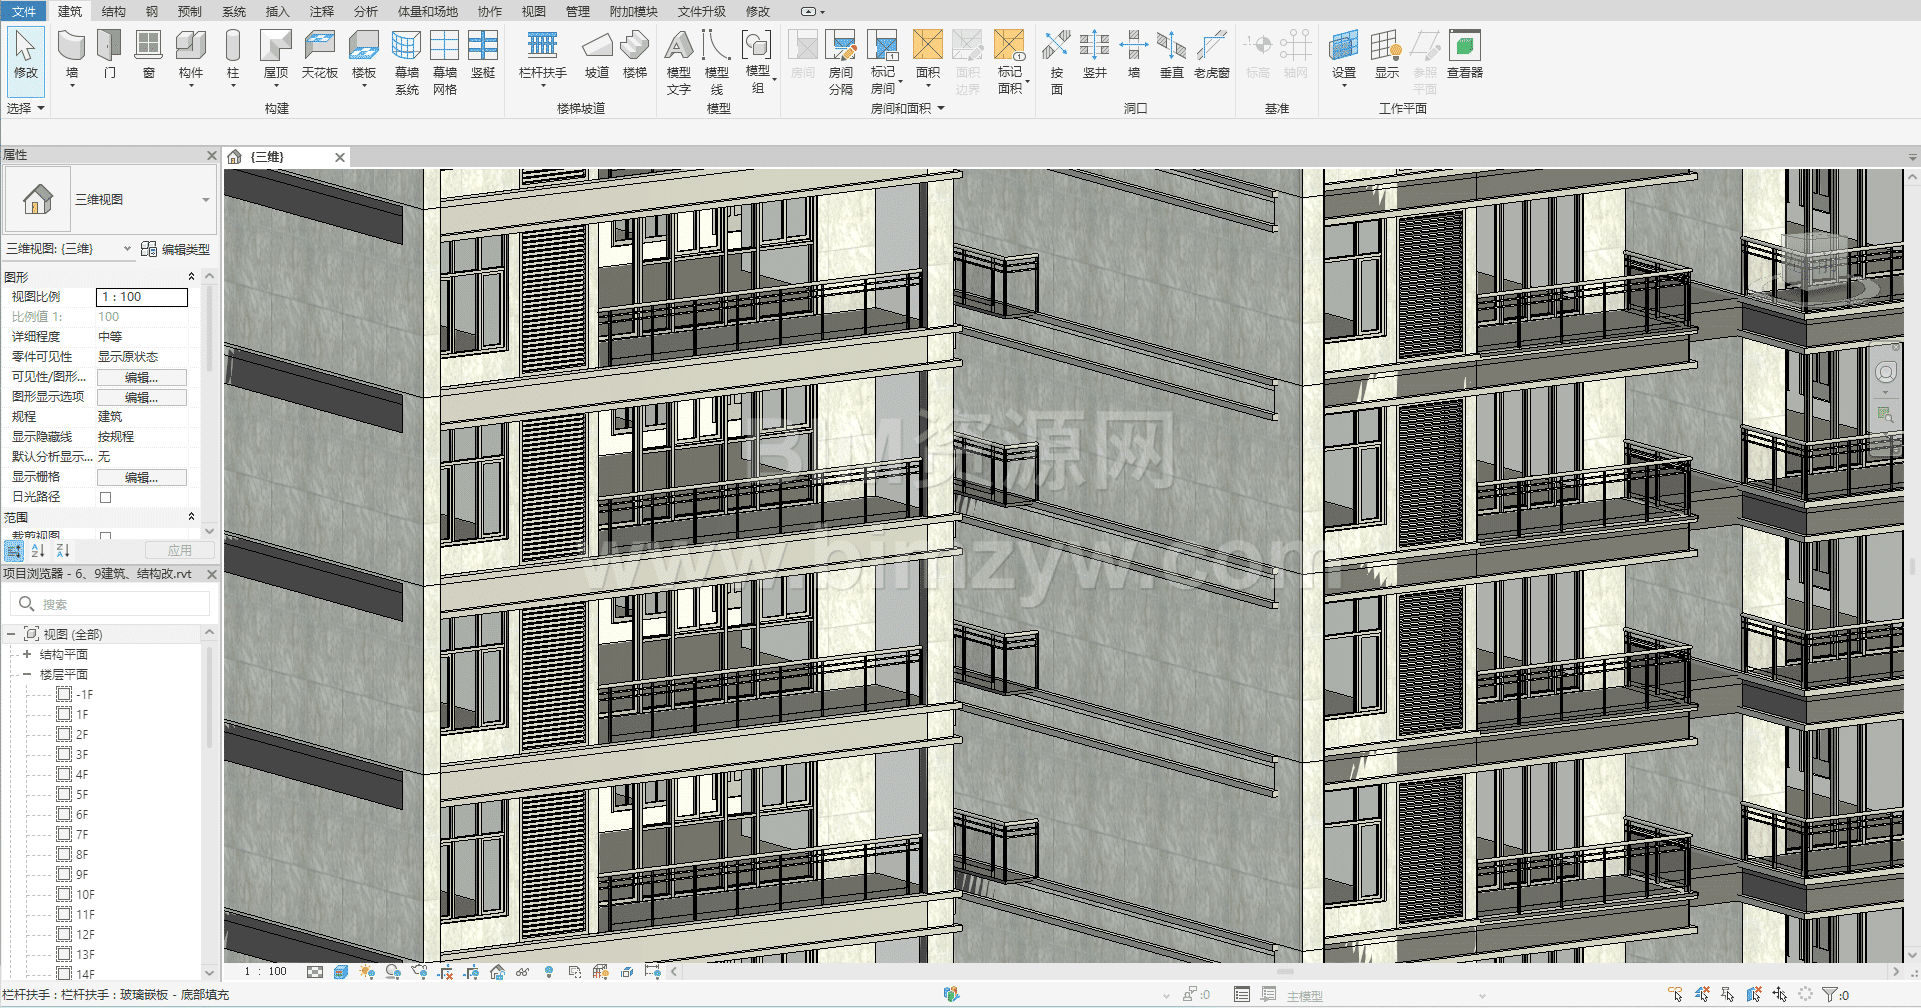The image size is (1921, 1008).
Task: Click the Stairs (楼梯) tool icon
Action: coord(635,48)
